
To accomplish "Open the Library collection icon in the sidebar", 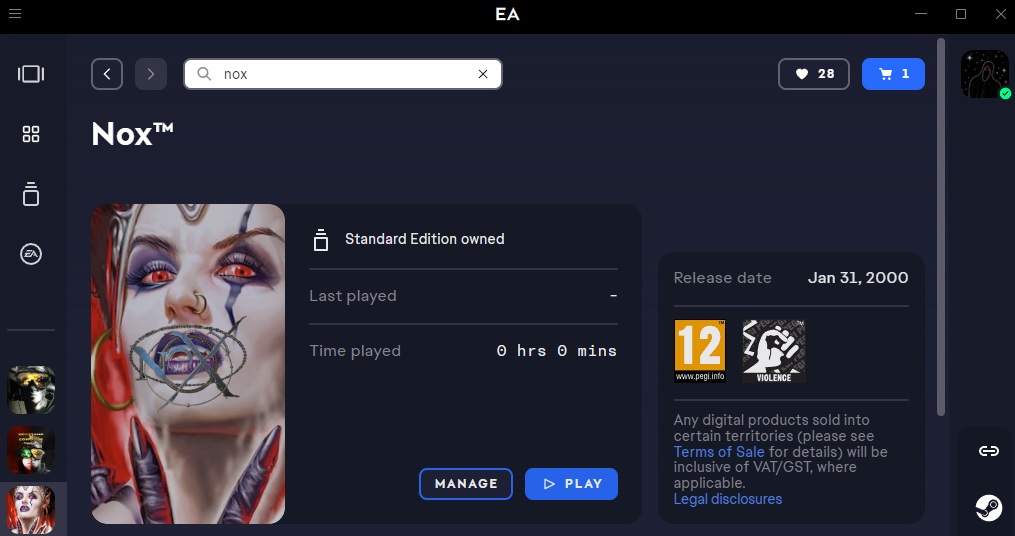I will (x=31, y=194).
